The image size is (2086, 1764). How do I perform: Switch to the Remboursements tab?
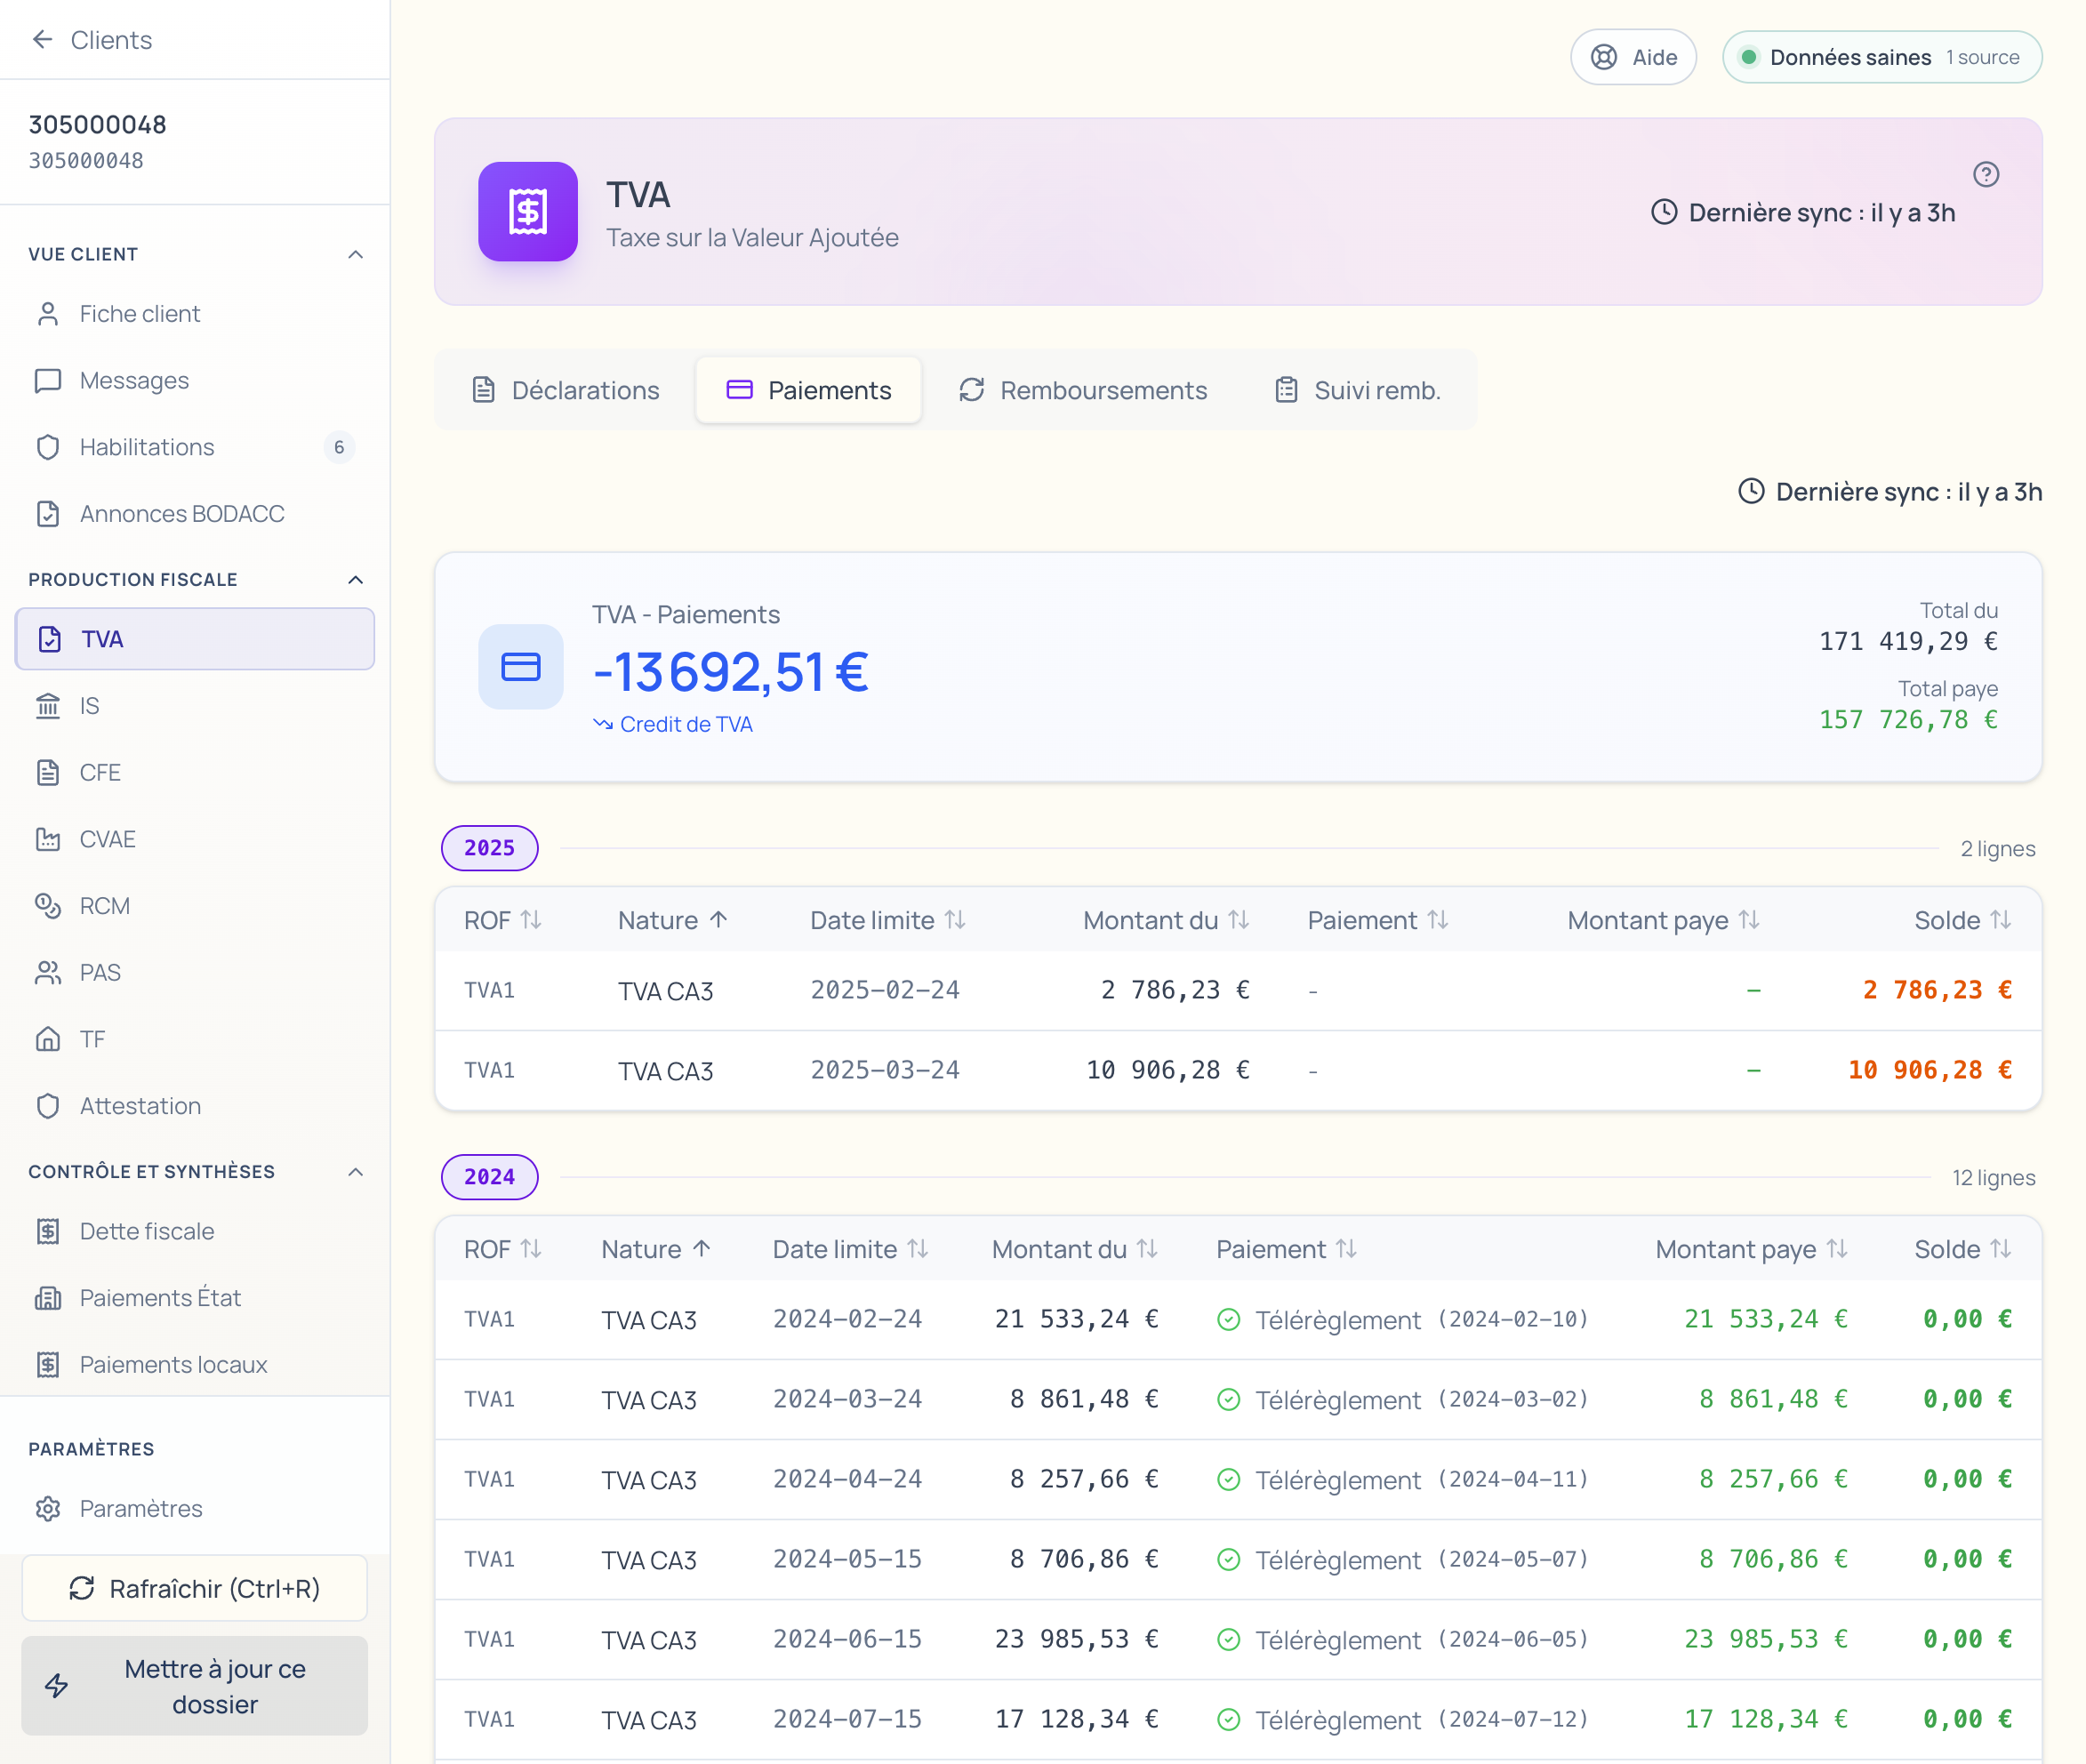[x=1083, y=390]
